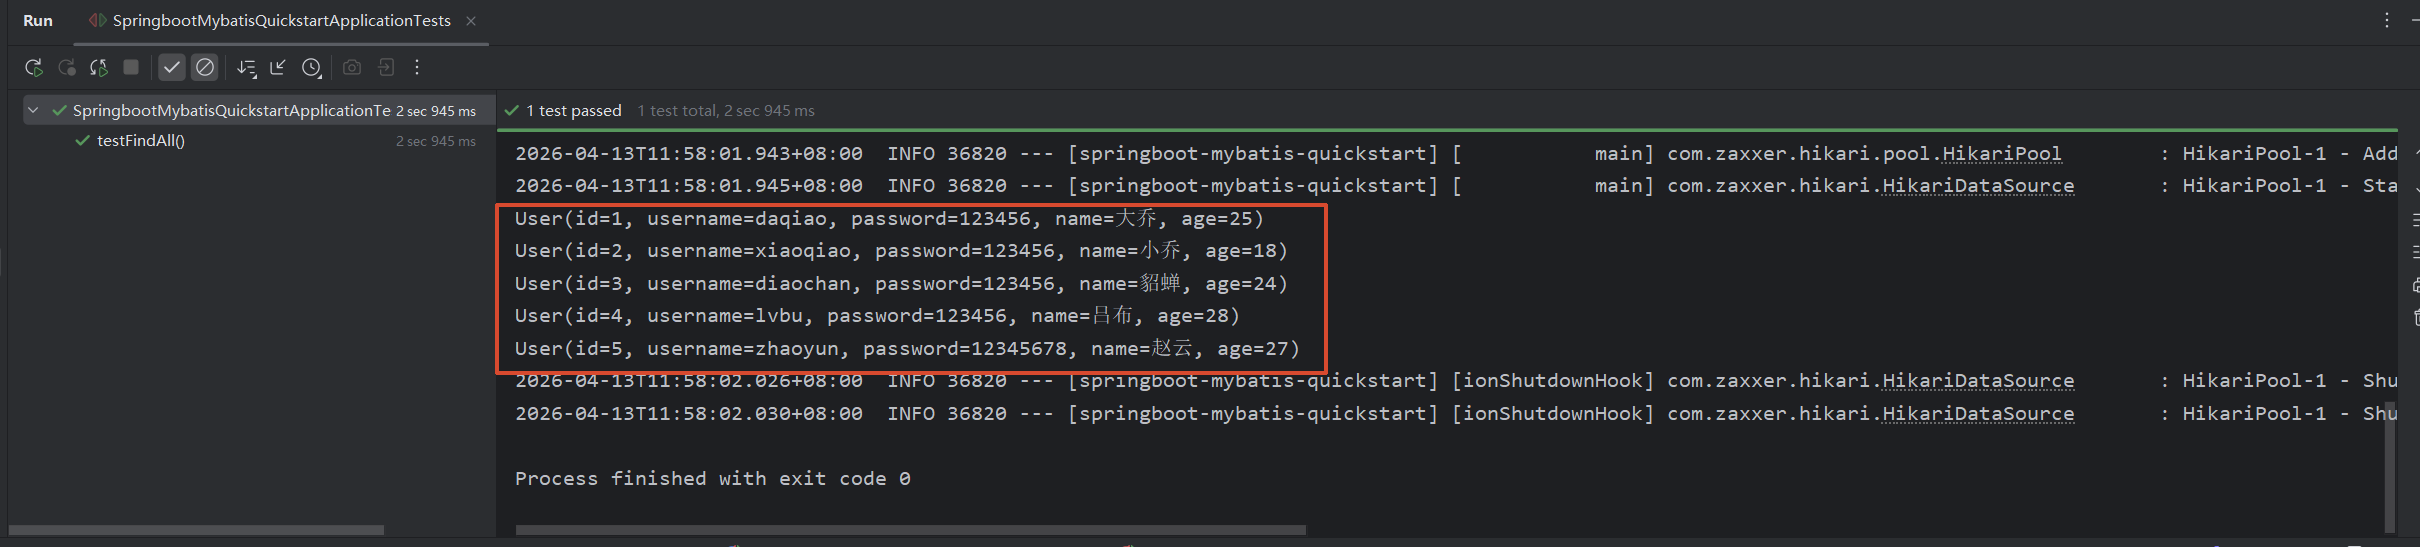The width and height of the screenshot is (2420, 547).
Task: Collapse all test results
Action: (x=278, y=67)
